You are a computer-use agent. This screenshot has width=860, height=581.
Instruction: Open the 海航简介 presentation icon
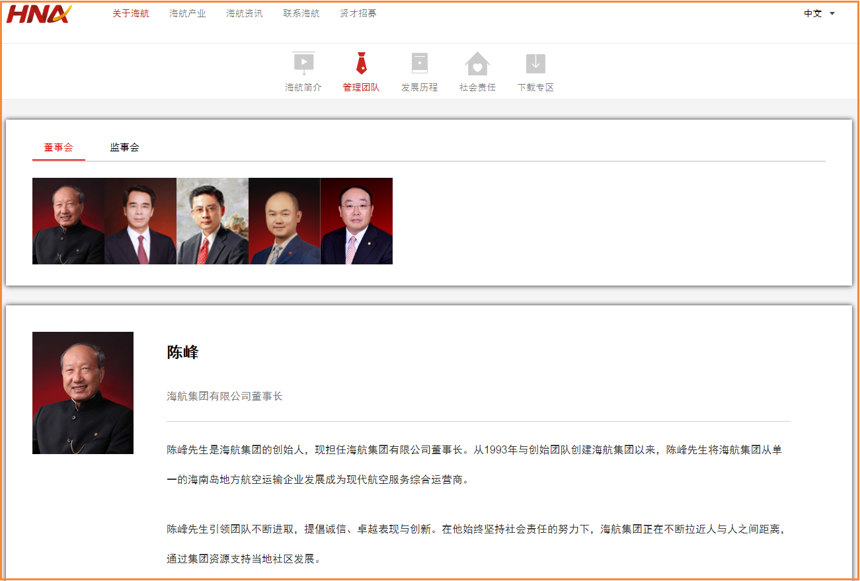[x=303, y=63]
